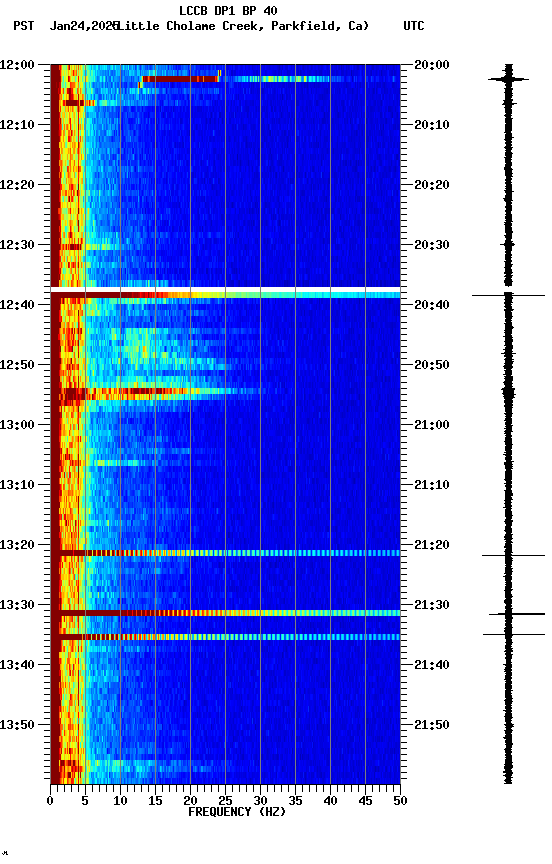The width and height of the screenshot is (552, 864).
Task: Click the 5 Hz frequency axis tick label
Action: click(x=85, y=801)
